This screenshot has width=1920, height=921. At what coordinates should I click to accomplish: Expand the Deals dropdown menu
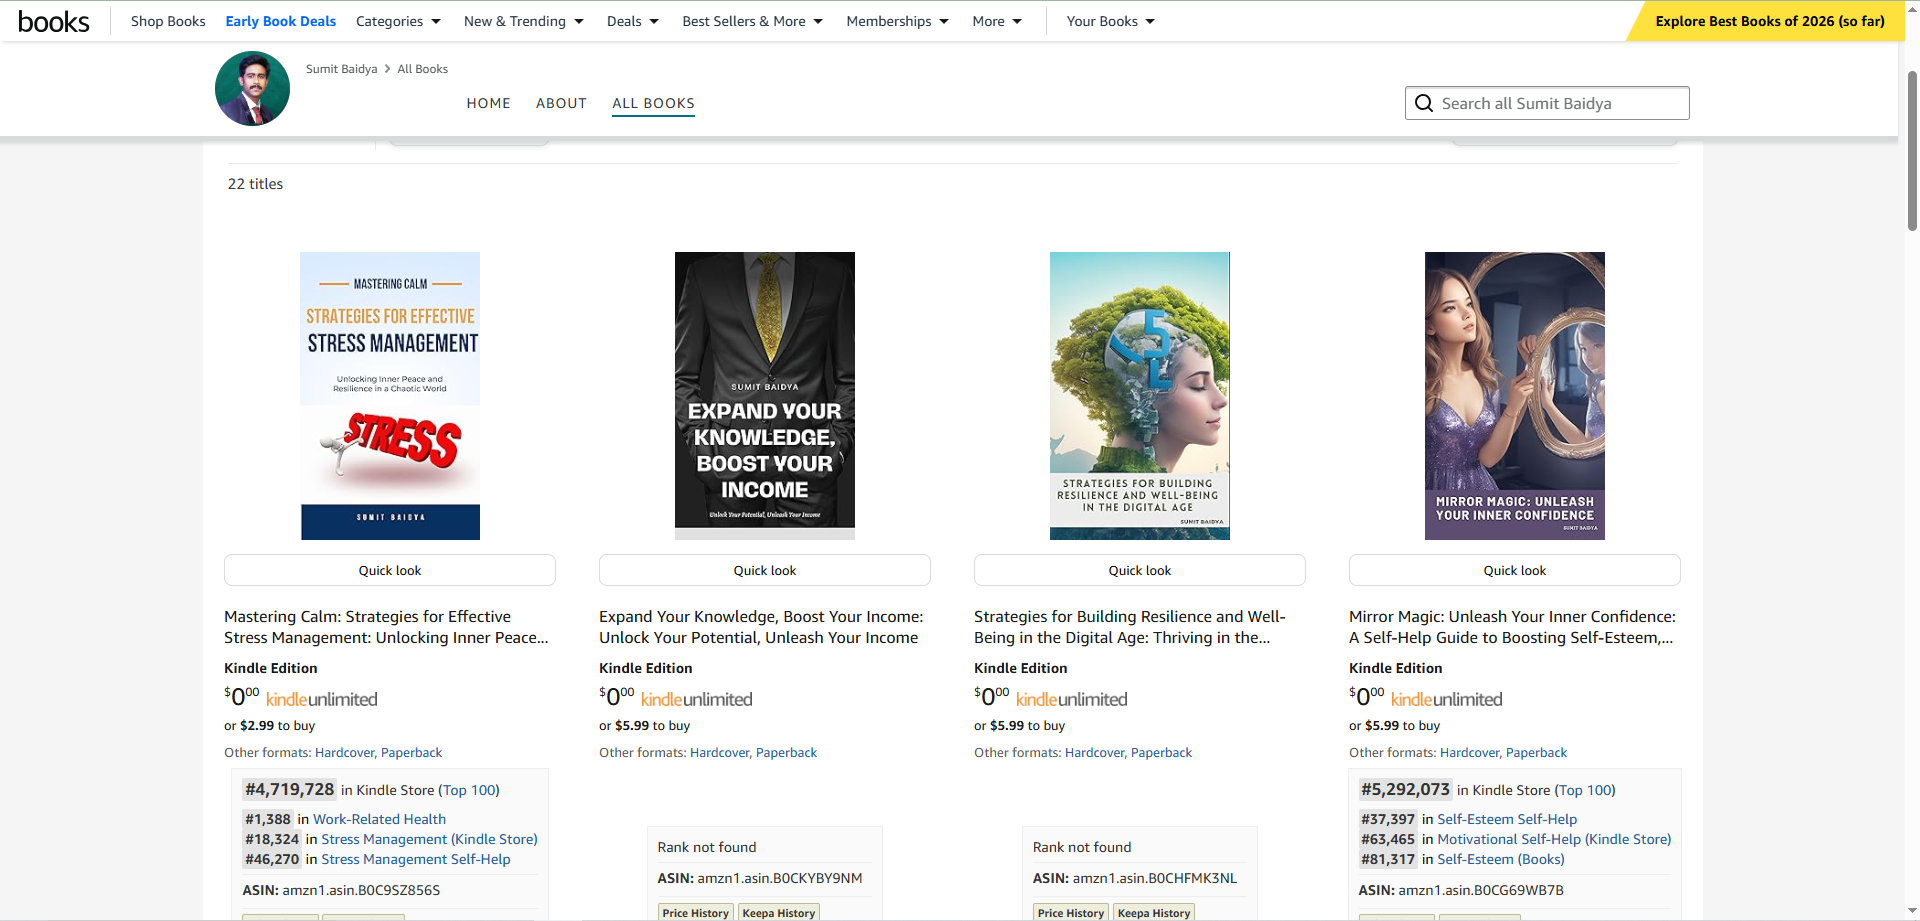[x=632, y=21]
